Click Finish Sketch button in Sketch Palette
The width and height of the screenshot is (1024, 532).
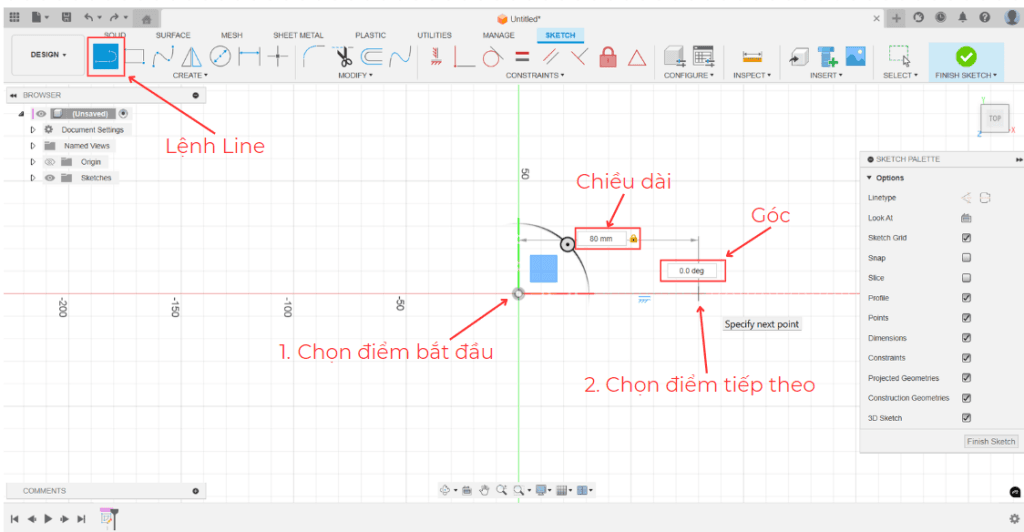click(990, 441)
